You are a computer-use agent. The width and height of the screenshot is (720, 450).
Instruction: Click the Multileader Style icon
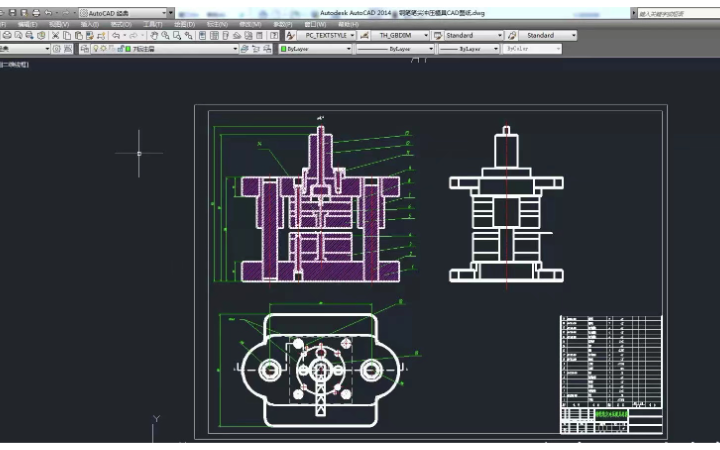point(512,35)
